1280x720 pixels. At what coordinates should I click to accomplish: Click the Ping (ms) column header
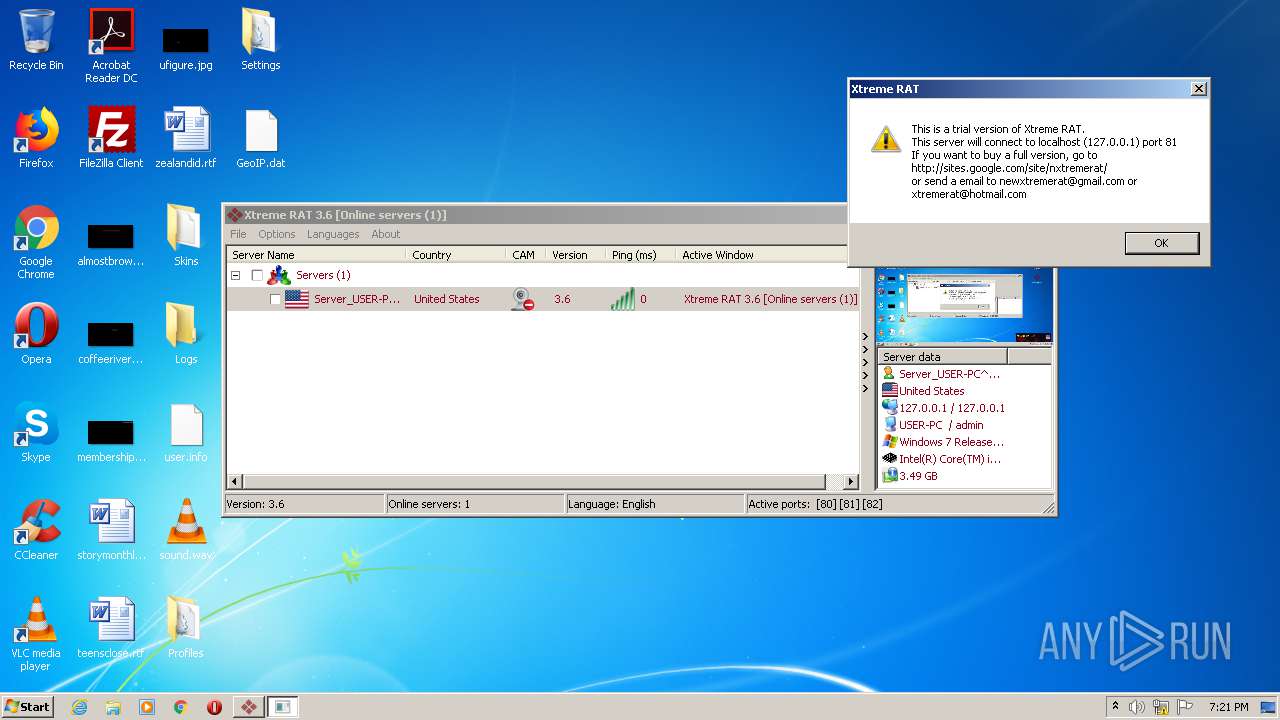click(640, 255)
